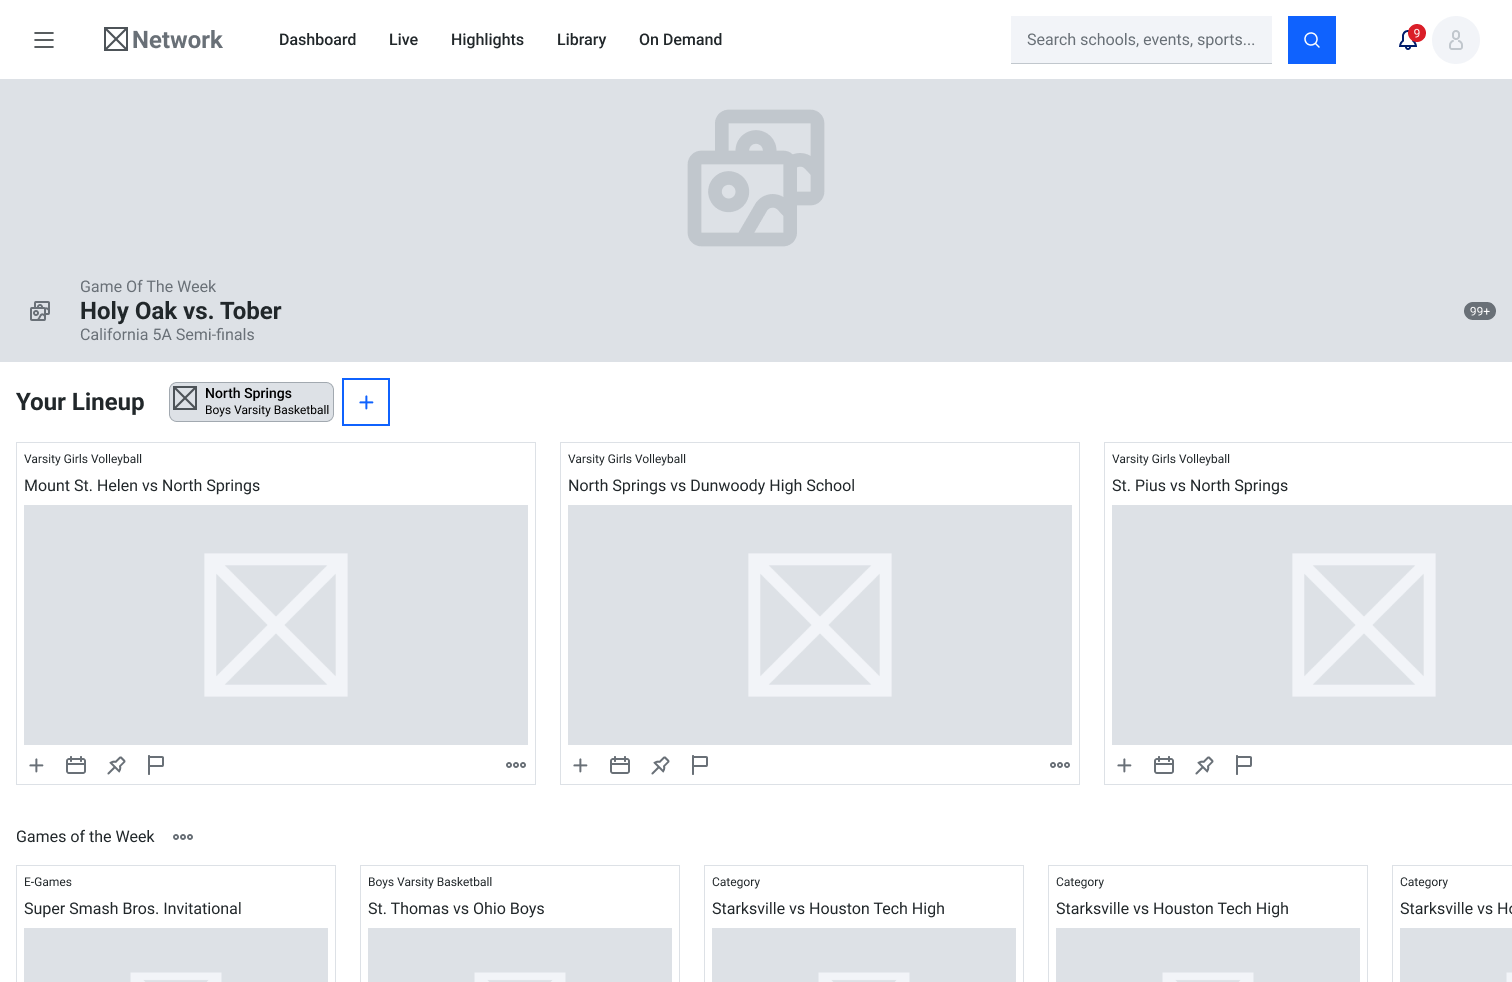Click the gallery icon beside Holy Oak vs. Tober
1512x982 pixels.
[40, 311]
